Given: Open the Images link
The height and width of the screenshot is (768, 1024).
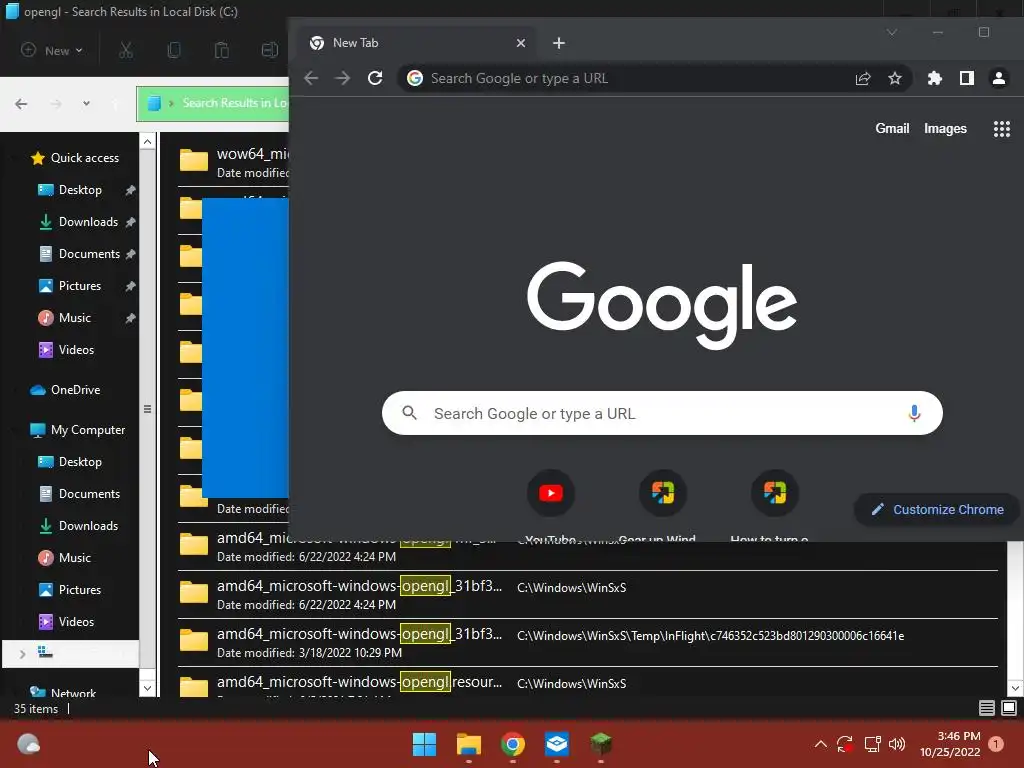Looking at the screenshot, I should (x=945, y=129).
